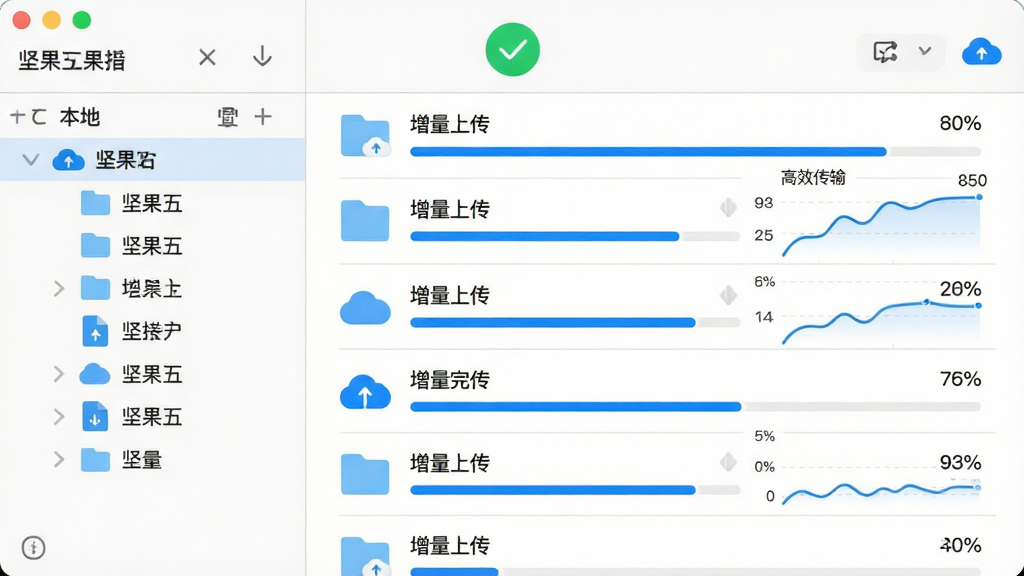Click the 40% progress percentage text

[x=960, y=545]
